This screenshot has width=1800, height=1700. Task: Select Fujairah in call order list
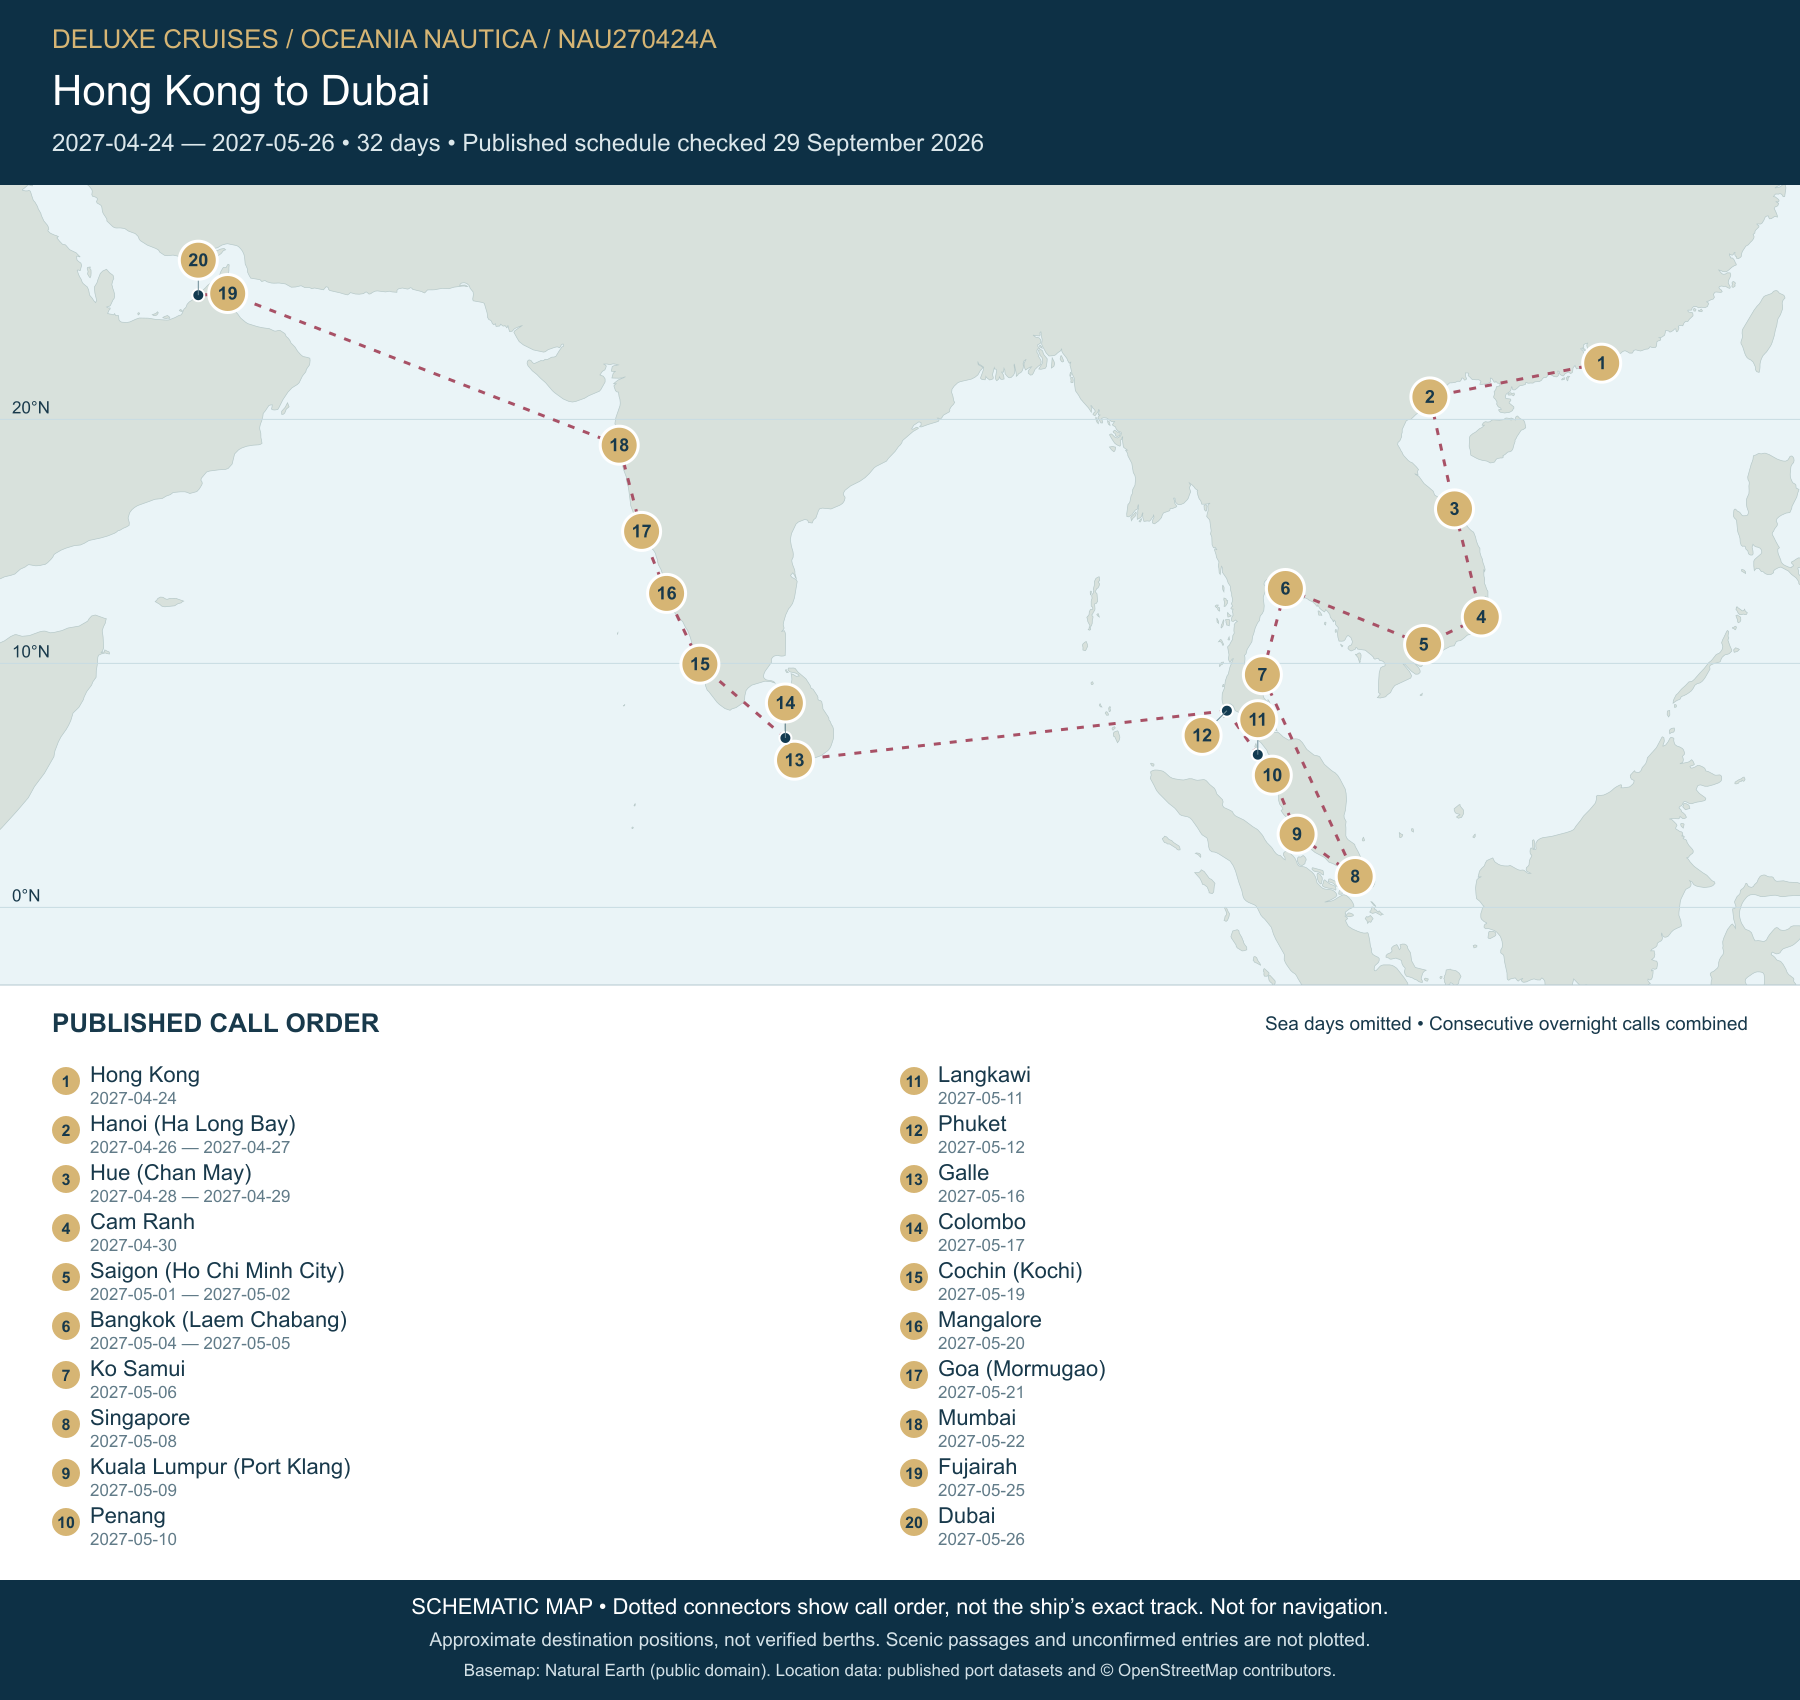[963, 1476]
